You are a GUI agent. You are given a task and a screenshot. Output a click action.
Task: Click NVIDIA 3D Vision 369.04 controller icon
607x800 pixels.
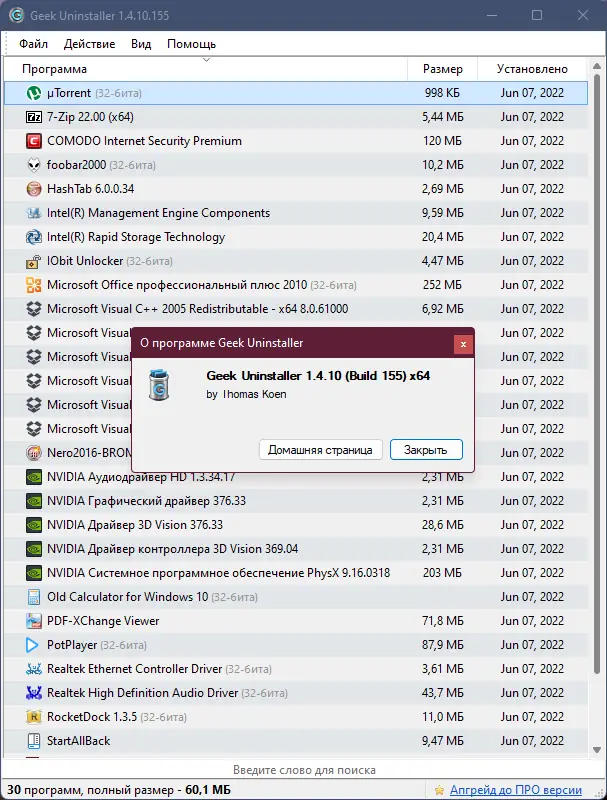click(34, 548)
